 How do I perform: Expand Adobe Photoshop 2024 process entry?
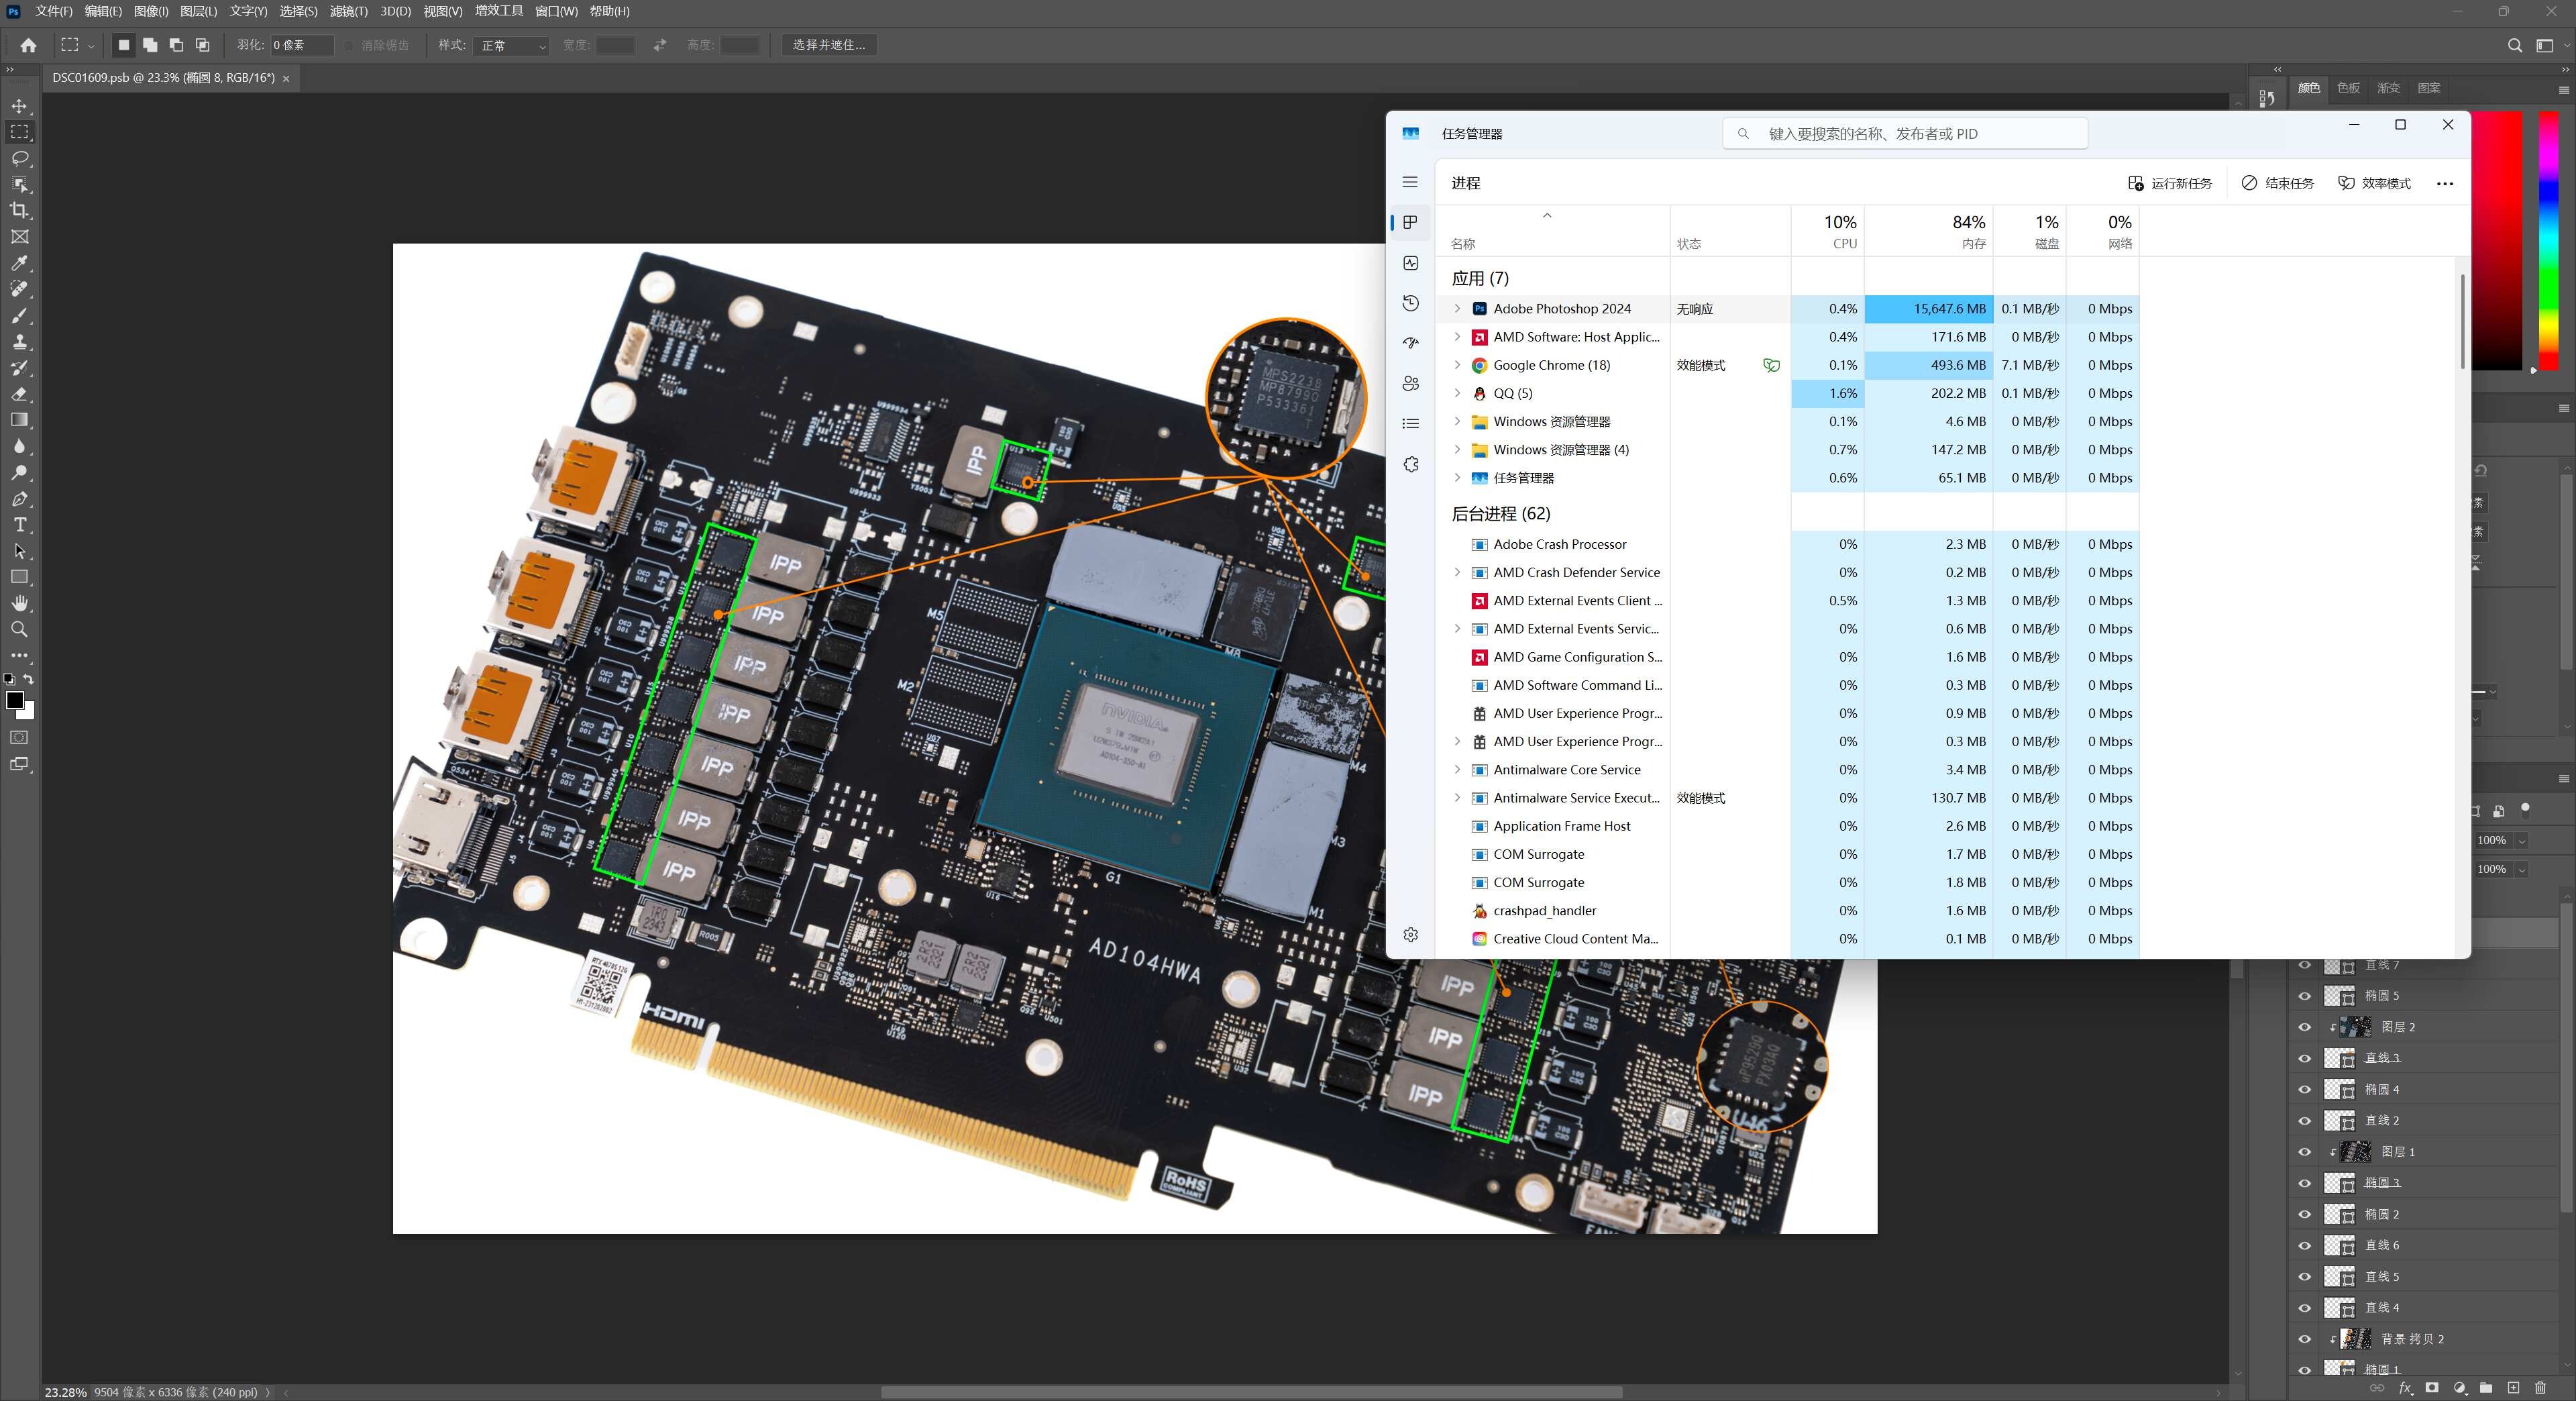coord(1457,309)
